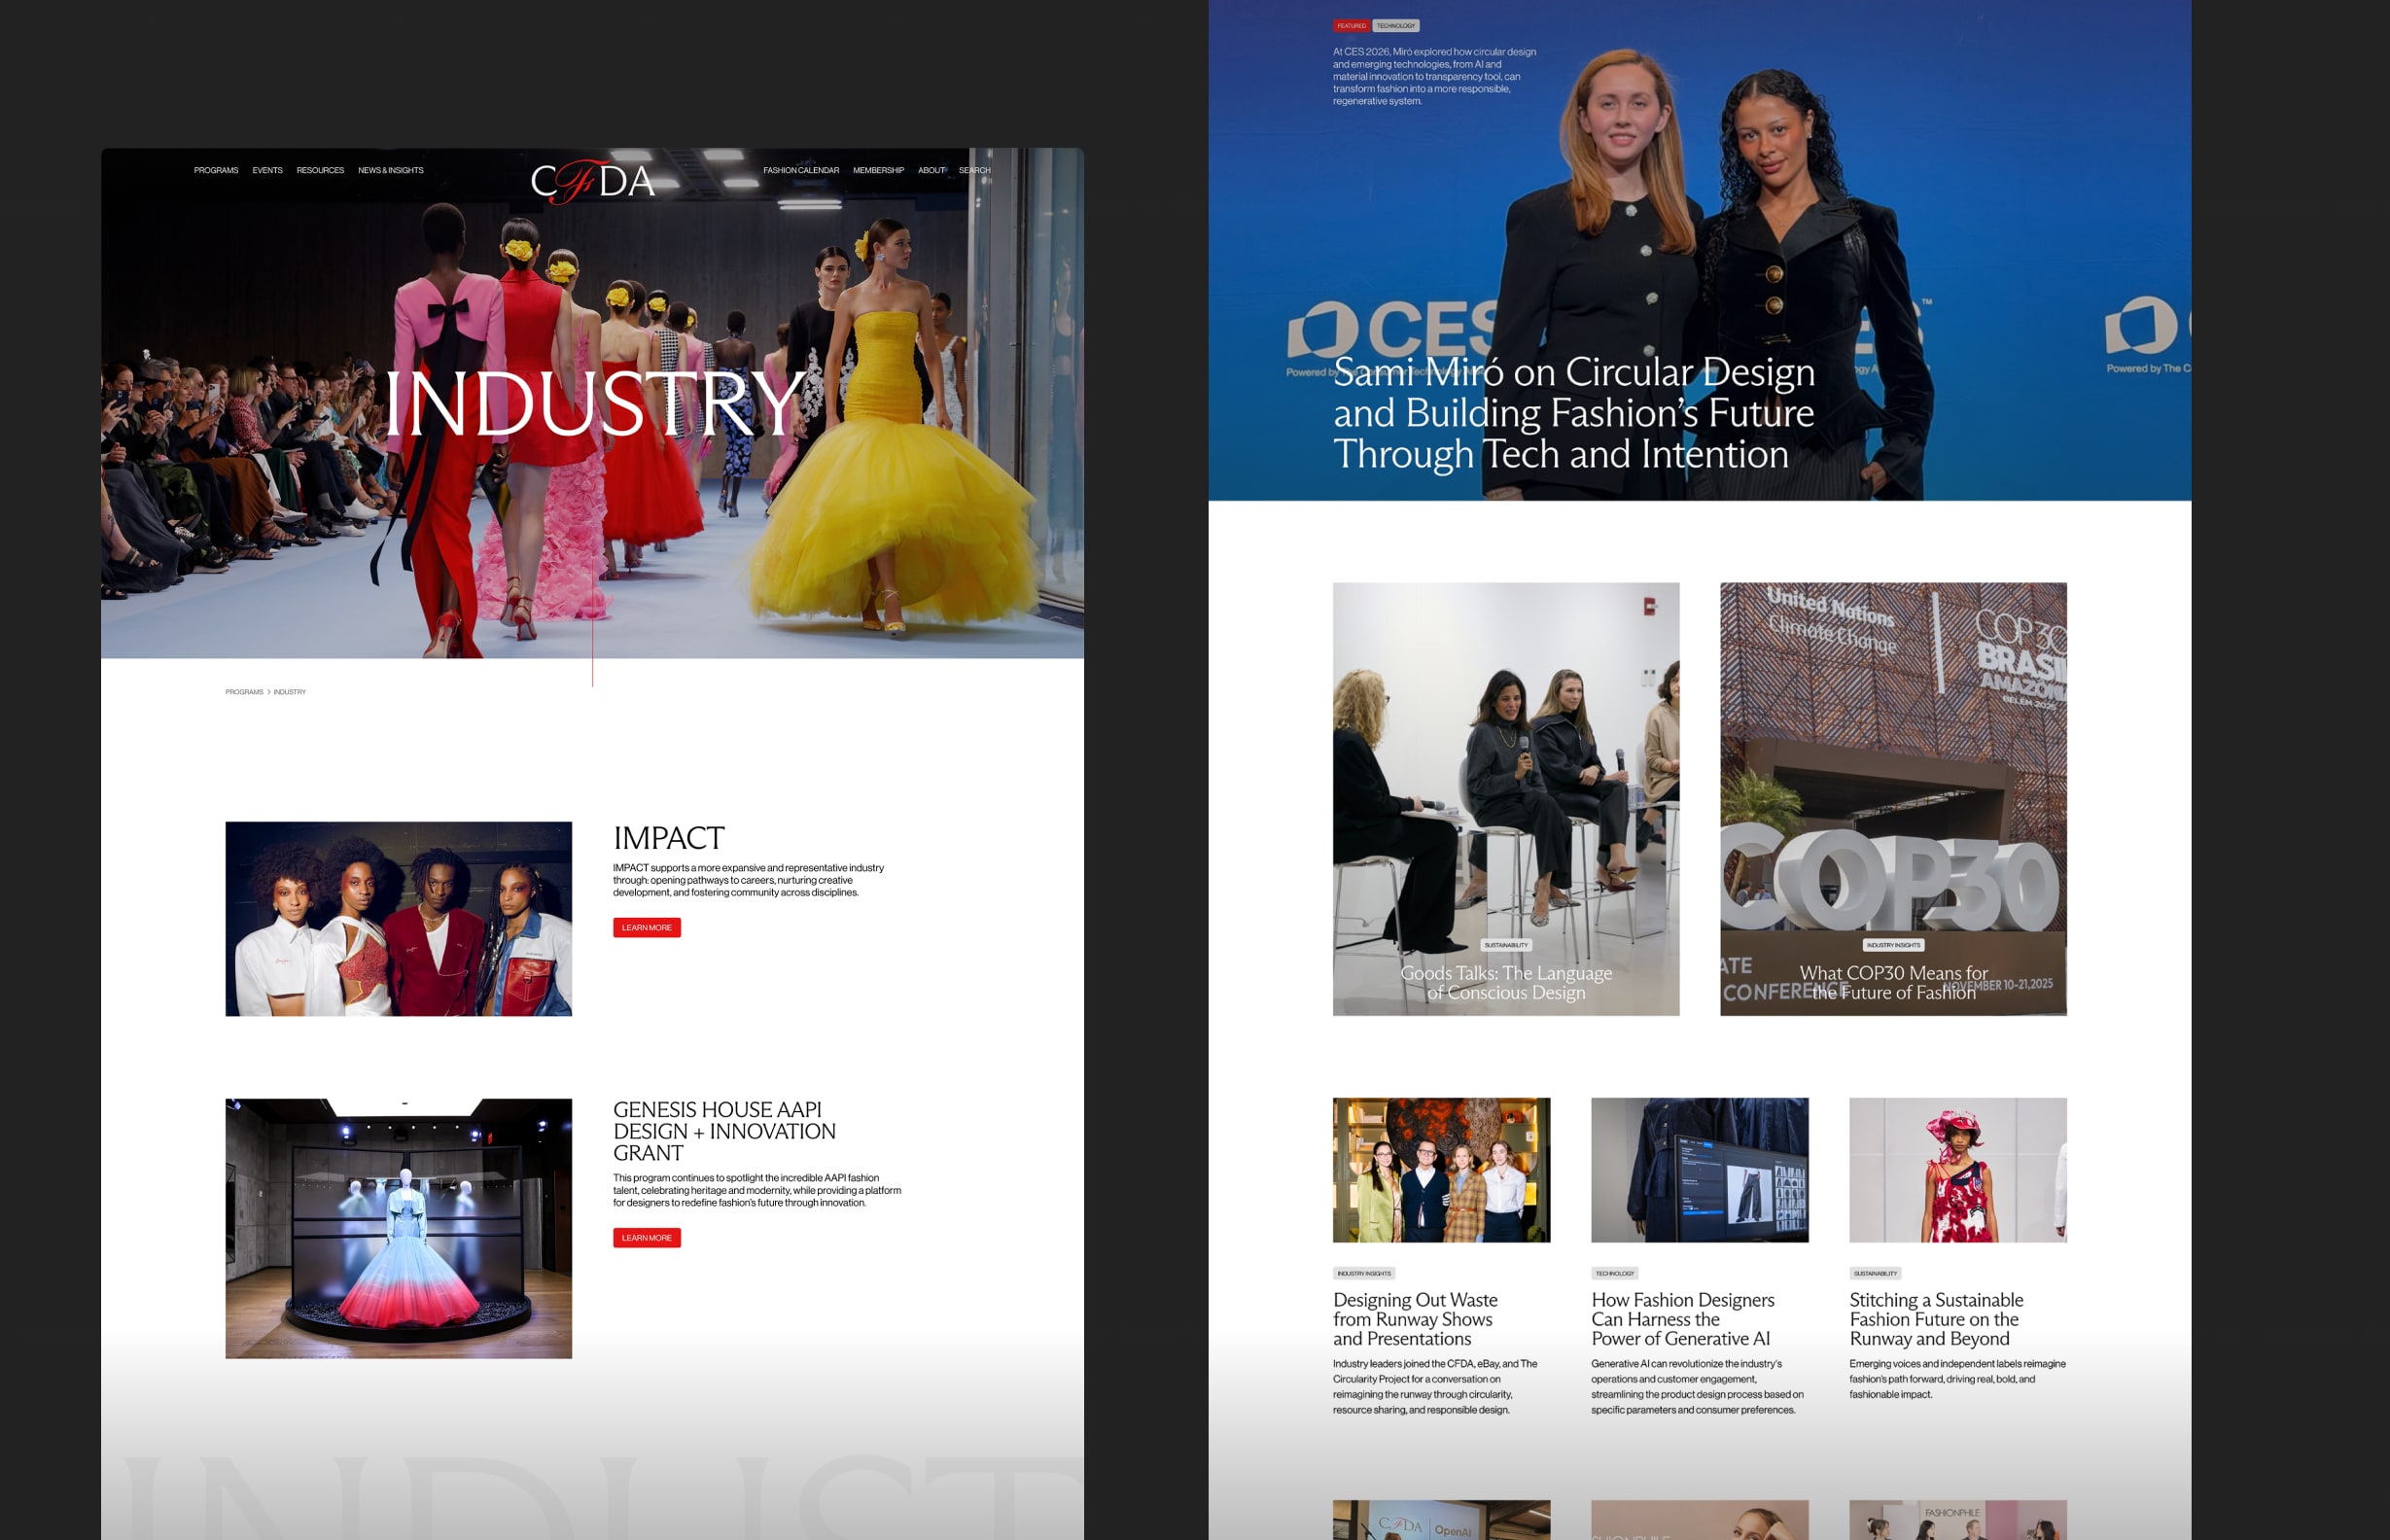This screenshot has width=2390, height=1540.
Task: Open the Search function in the navigation
Action: pos(975,170)
